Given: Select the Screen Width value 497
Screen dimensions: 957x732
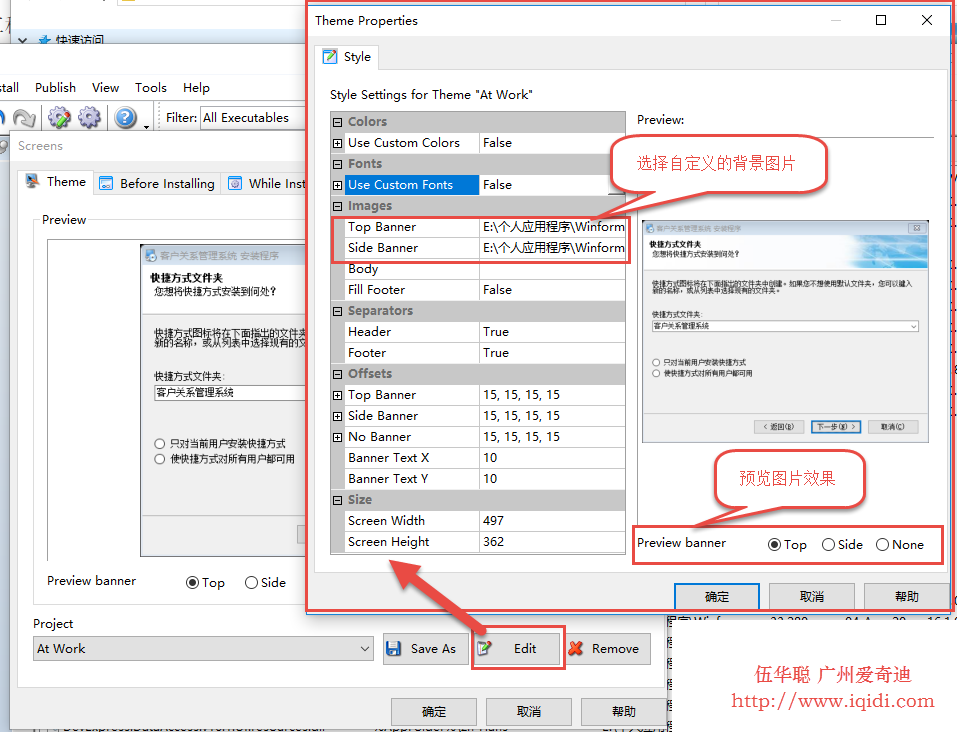Looking at the screenshot, I should (x=552, y=521).
